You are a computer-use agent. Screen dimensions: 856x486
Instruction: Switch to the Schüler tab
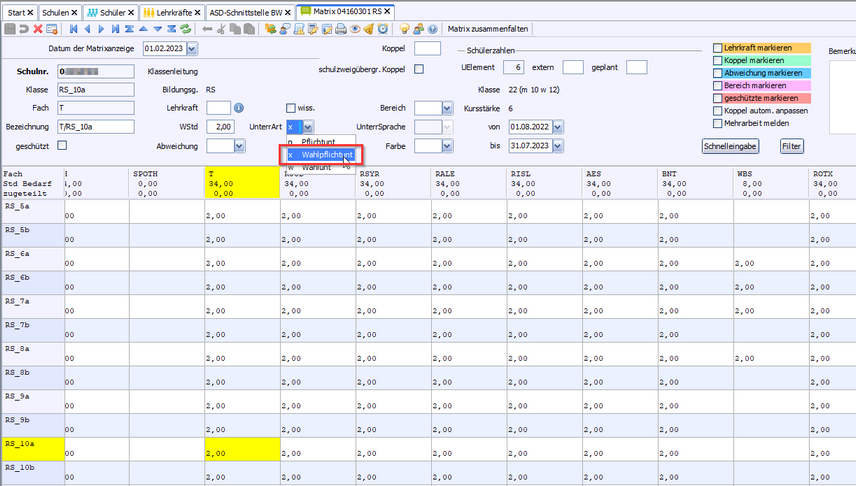[x=112, y=12]
